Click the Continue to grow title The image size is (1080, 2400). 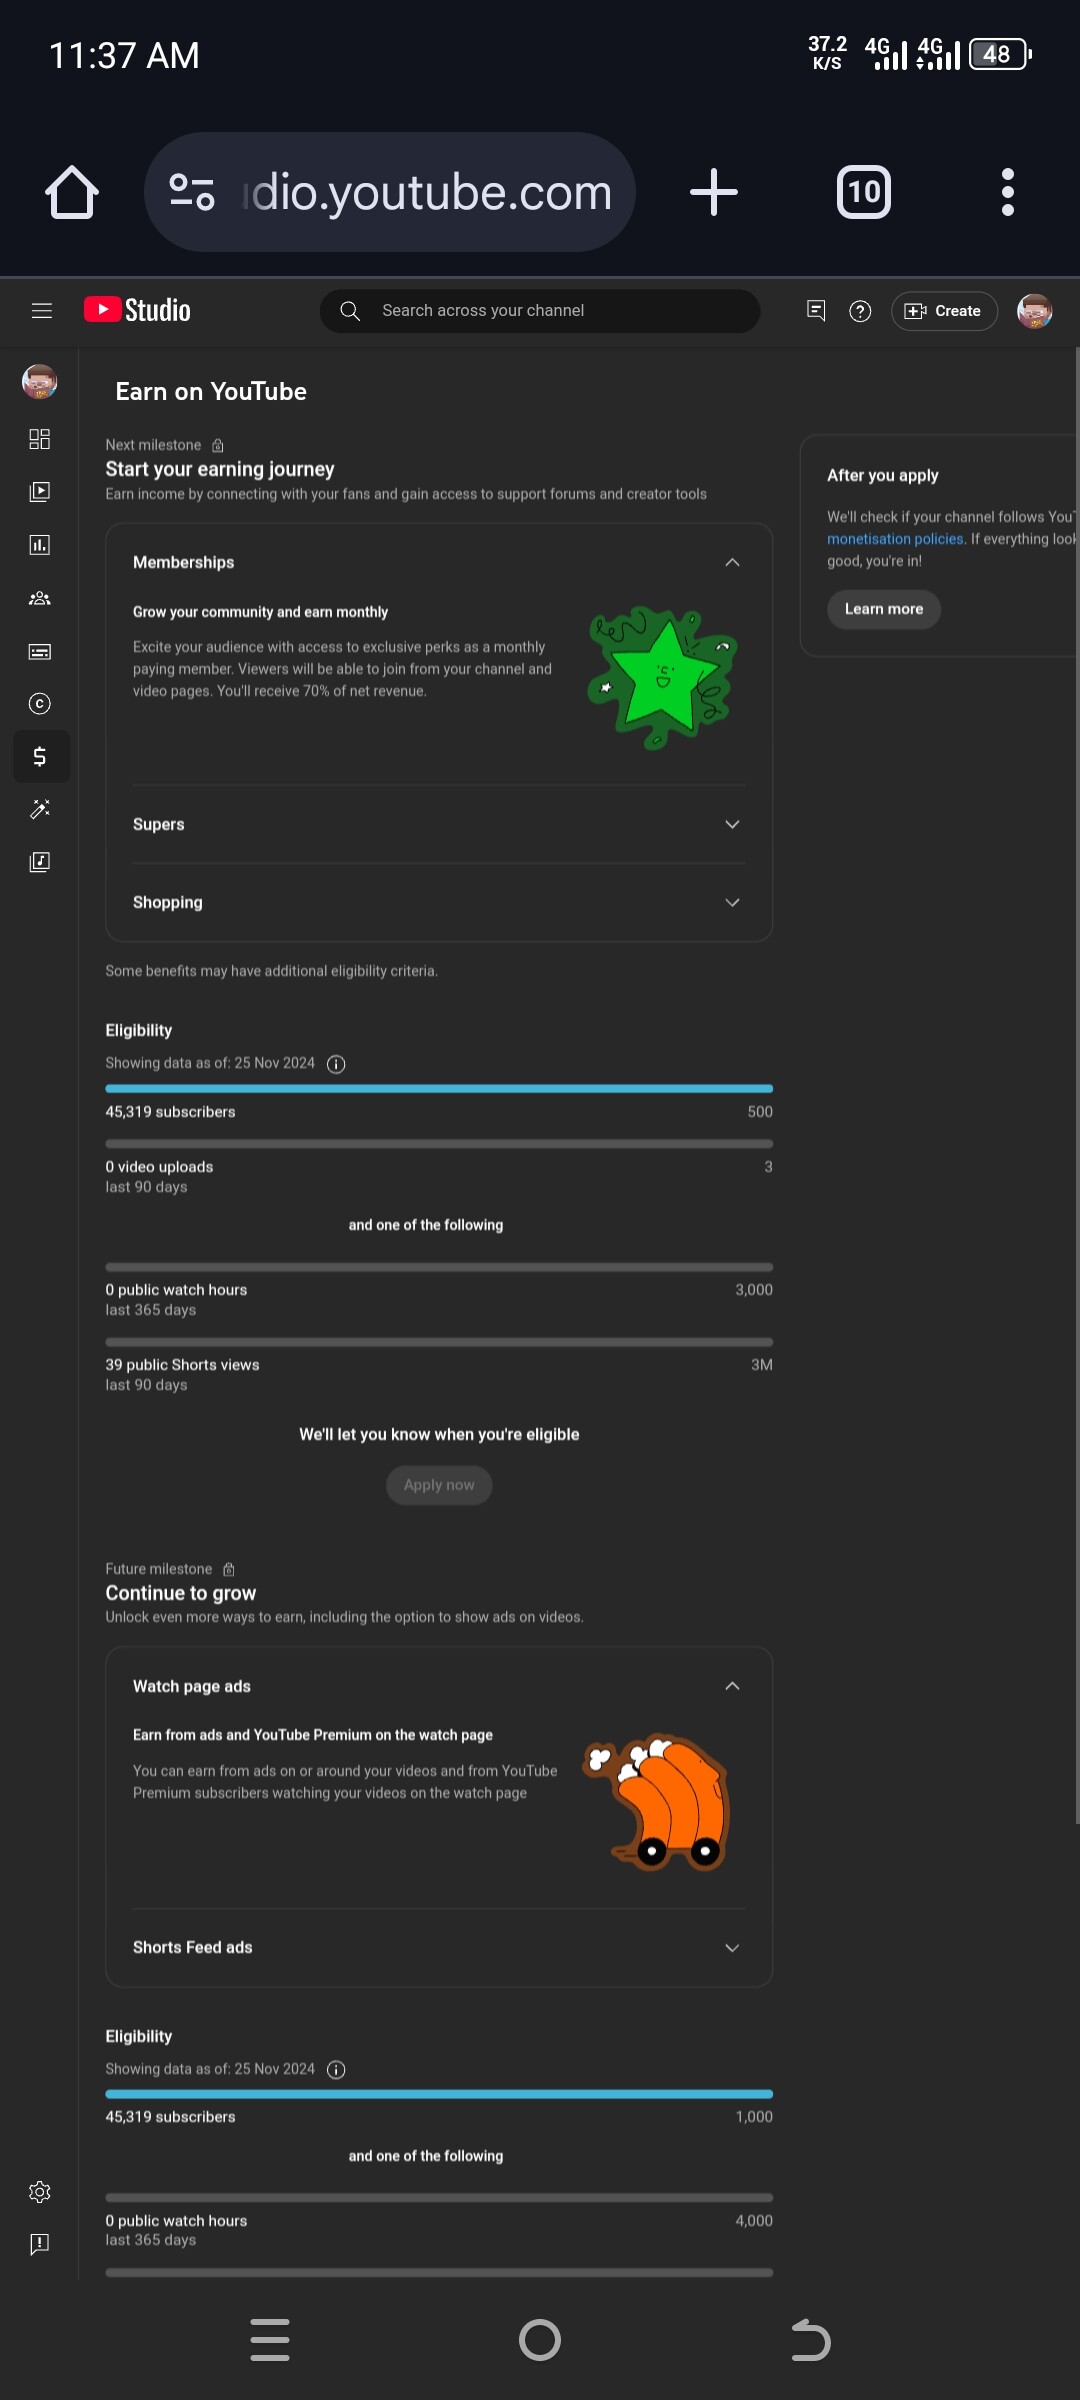(x=181, y=1593)
